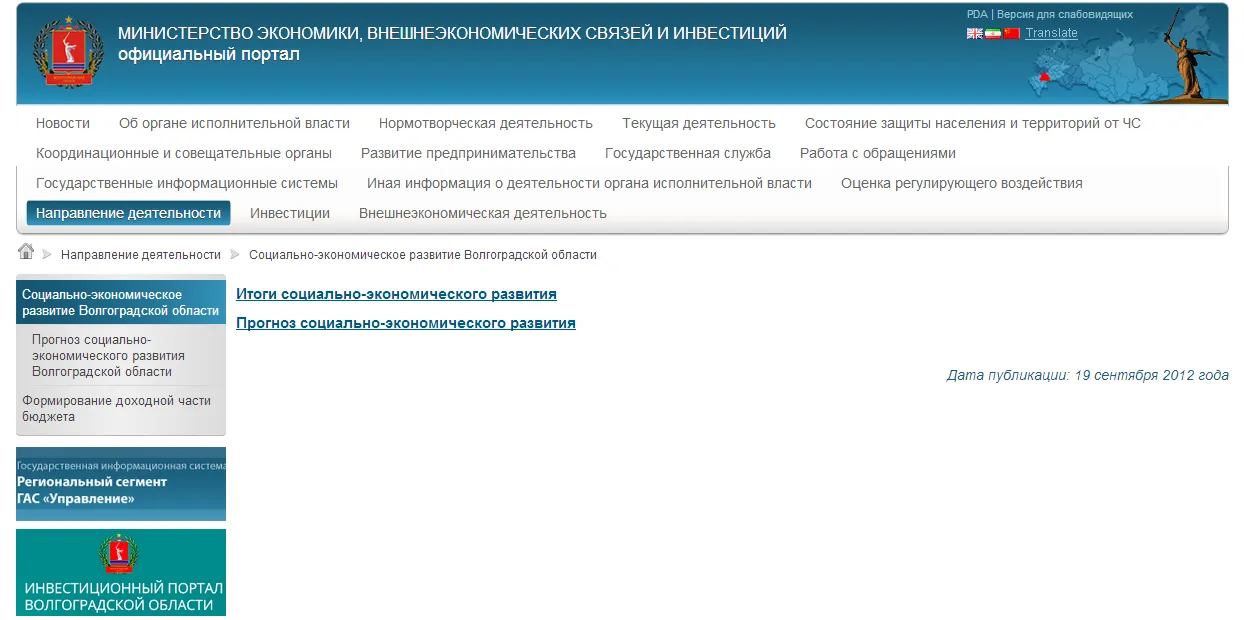This screenshot has height=620, width=1244.
Task: Open Прогноз социально-экономического развития content link
Action: 406,323
